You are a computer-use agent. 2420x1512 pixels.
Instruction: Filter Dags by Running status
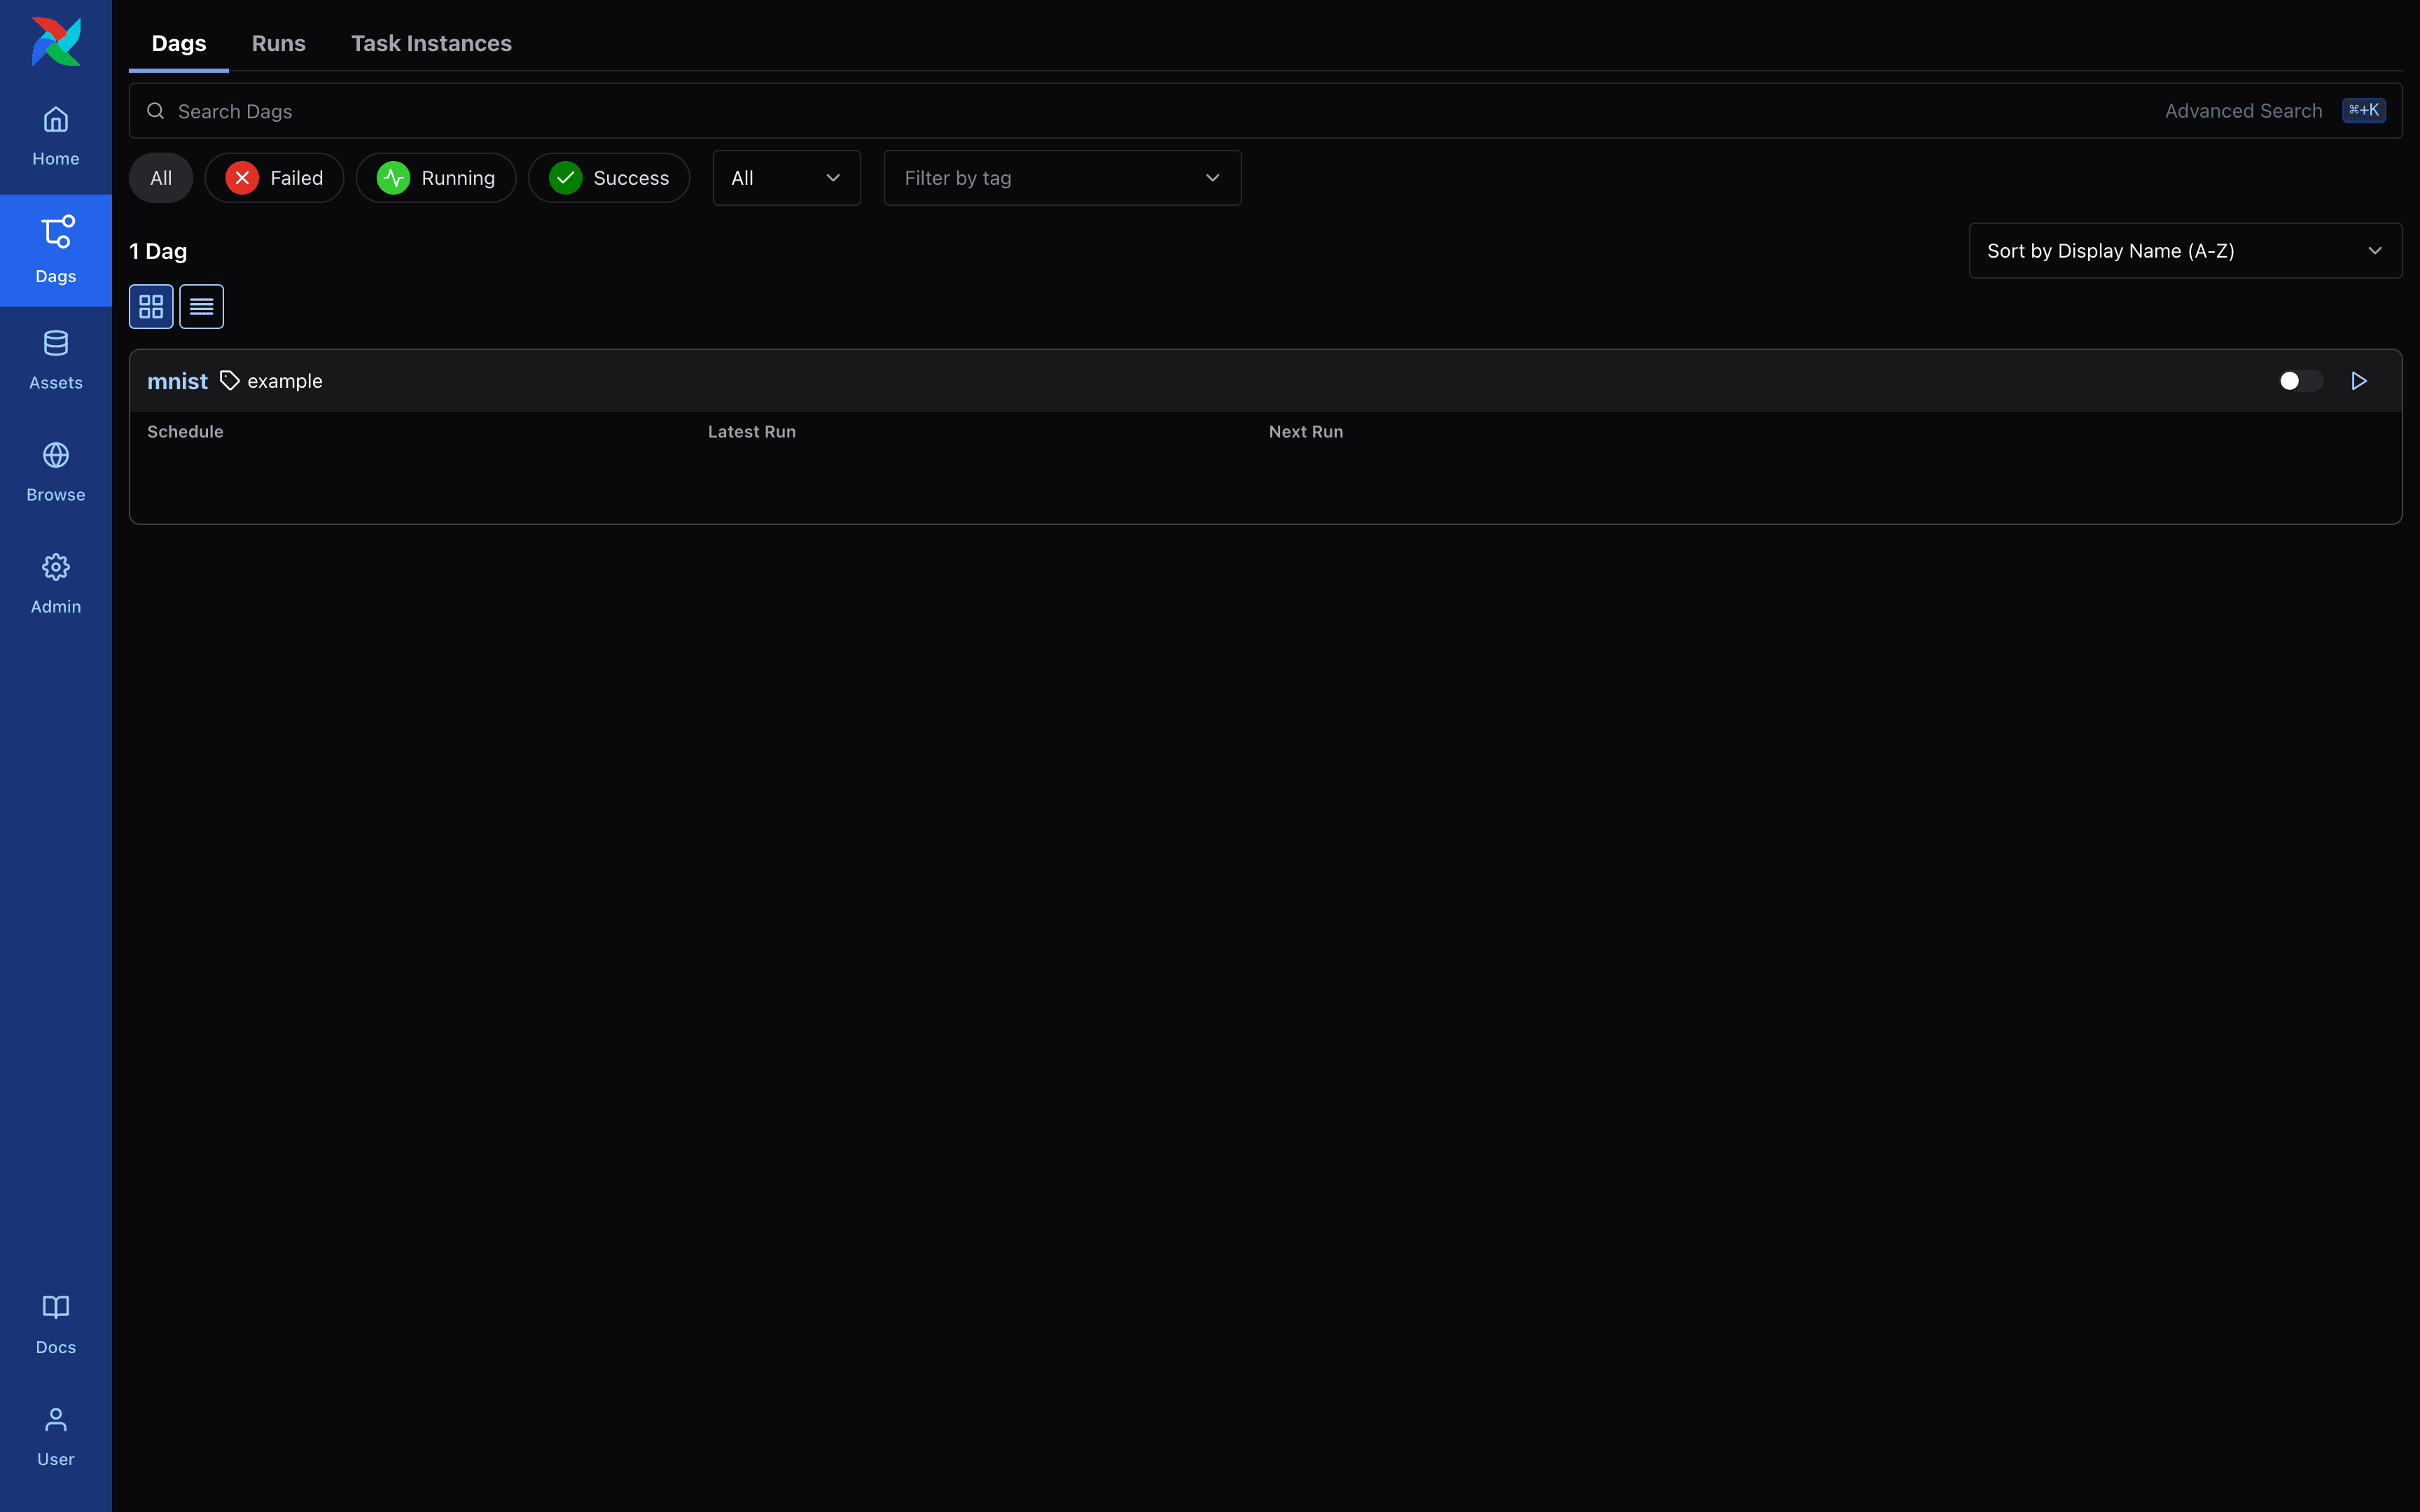tap(436, 178)
